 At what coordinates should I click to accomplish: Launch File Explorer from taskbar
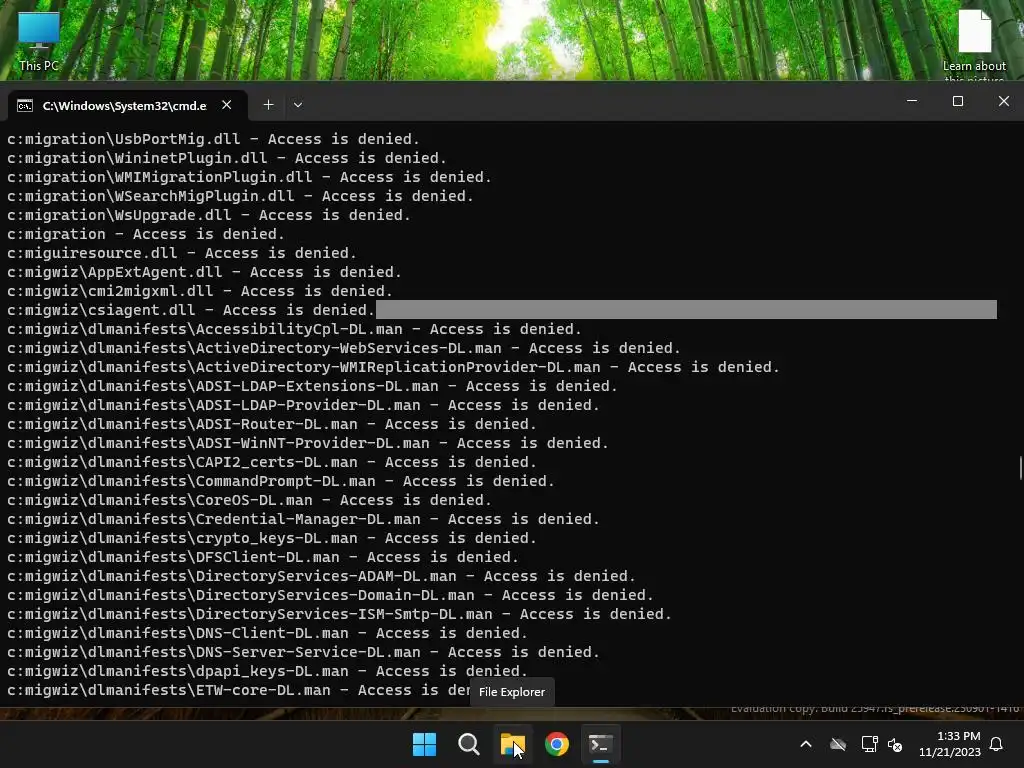click(x=513, y=744)
